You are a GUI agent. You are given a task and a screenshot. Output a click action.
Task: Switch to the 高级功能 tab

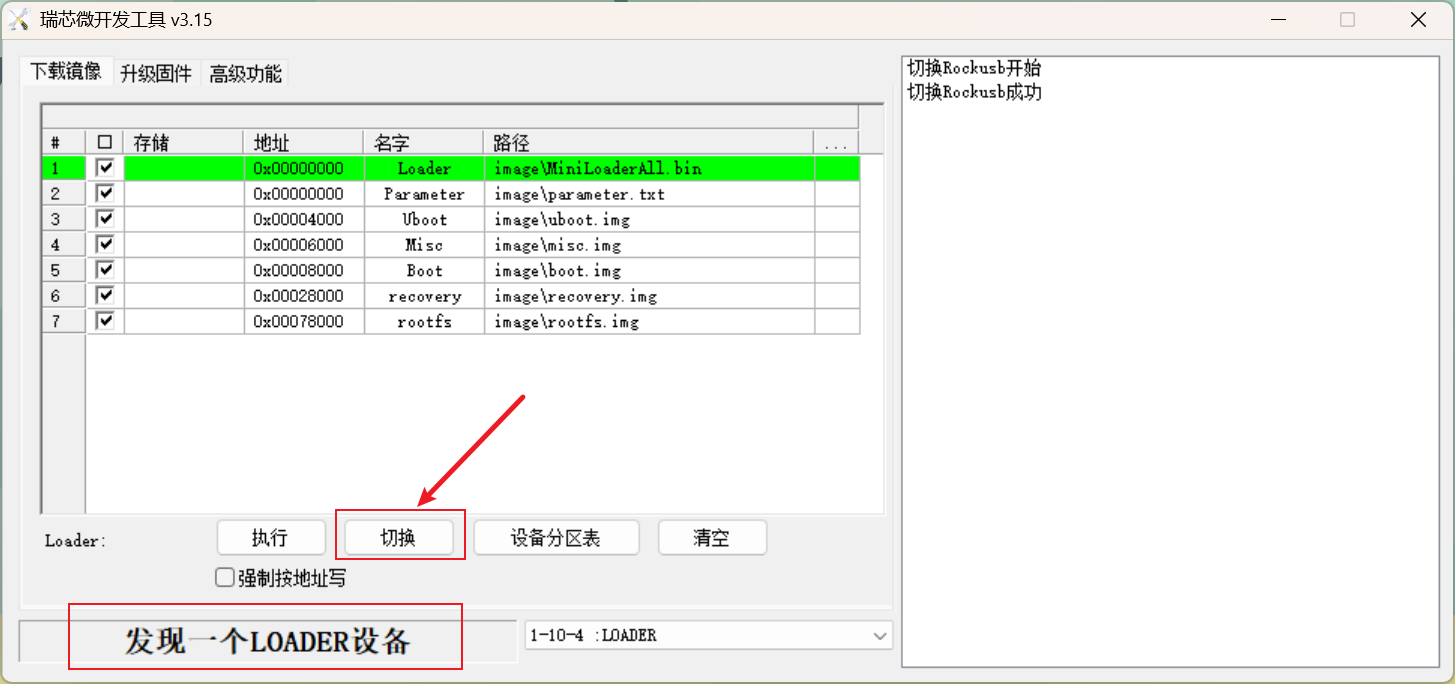click(245, 73)
